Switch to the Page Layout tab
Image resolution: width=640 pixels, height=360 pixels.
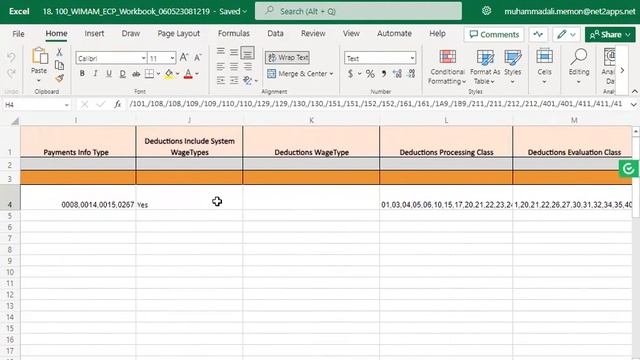click(179, 34)
